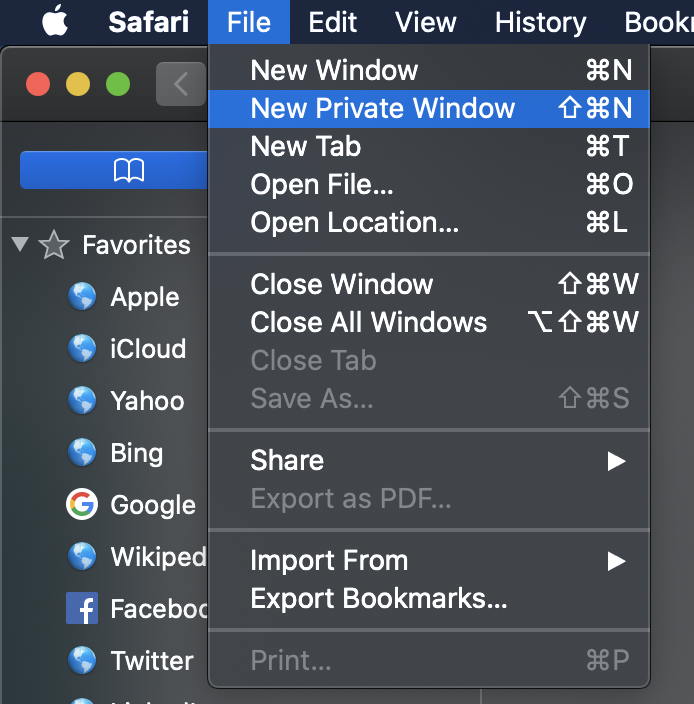Choose Close All Windows
The height and width of the screenshot is (704, 694).
click(429, 322)
